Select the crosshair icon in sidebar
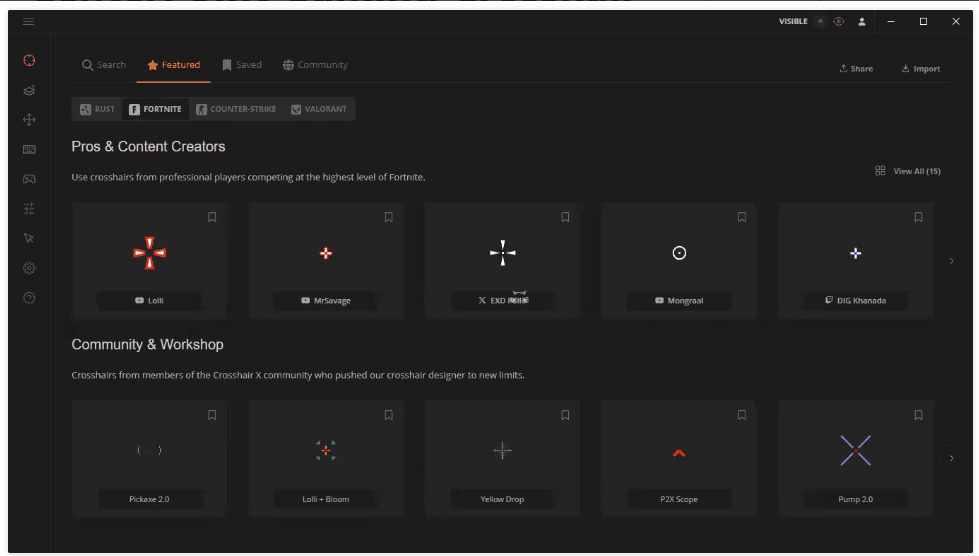The height and width of the screenshot is (556, 979). coord(29,61)
